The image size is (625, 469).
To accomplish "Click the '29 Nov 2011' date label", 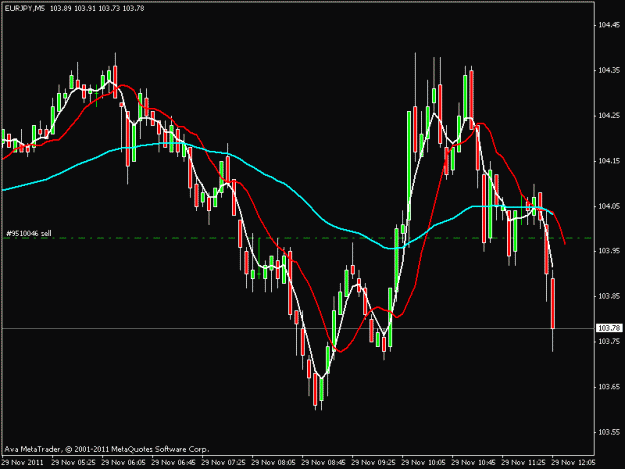I will [23, 462].
